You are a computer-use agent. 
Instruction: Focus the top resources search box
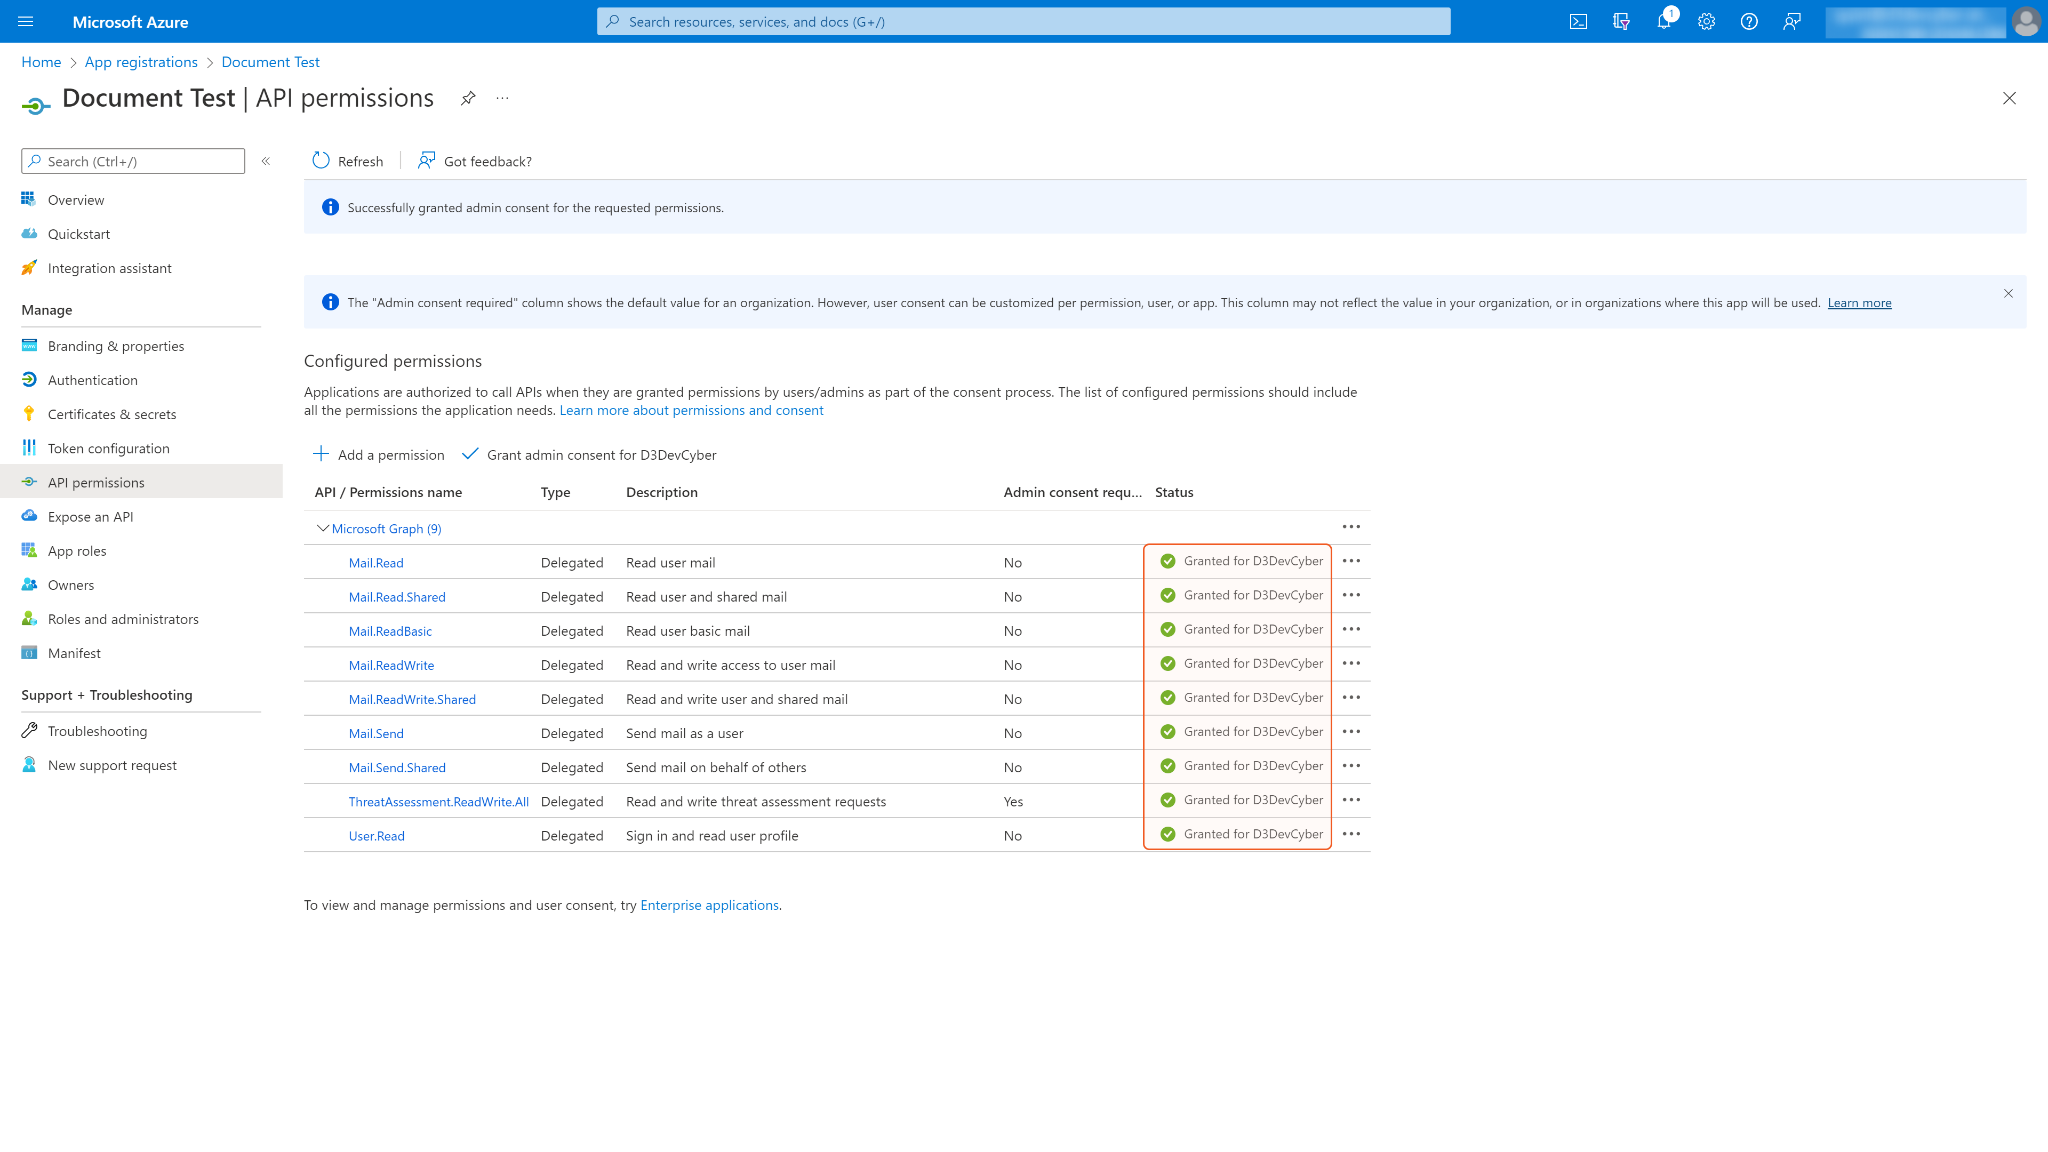point(1023,22)
